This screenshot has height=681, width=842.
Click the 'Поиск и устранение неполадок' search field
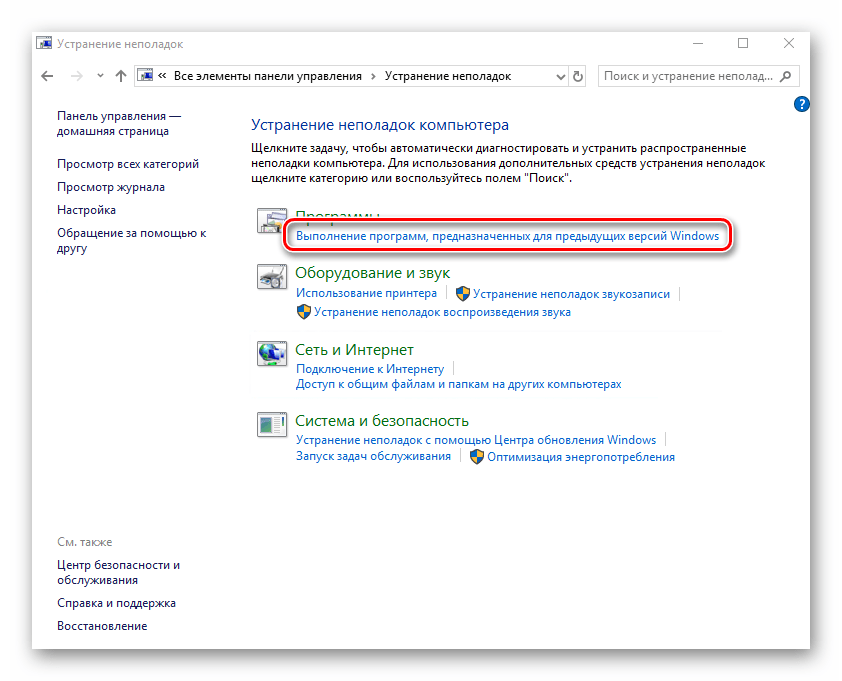(688, 76)
